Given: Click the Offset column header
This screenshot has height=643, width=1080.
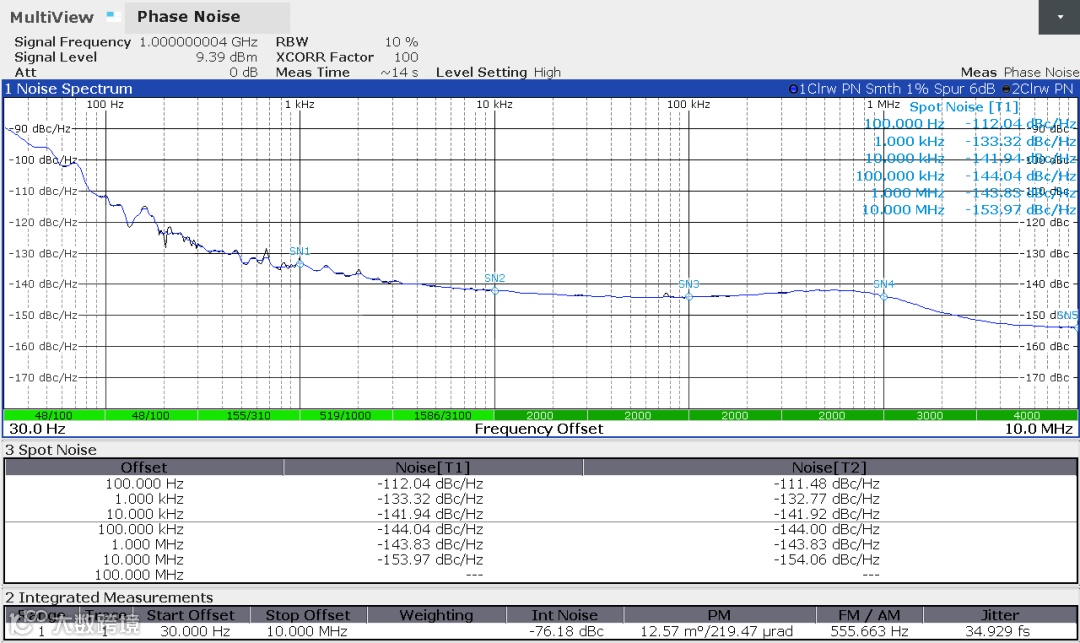Looking at the screenshot, I should click(x=144, y=467).
